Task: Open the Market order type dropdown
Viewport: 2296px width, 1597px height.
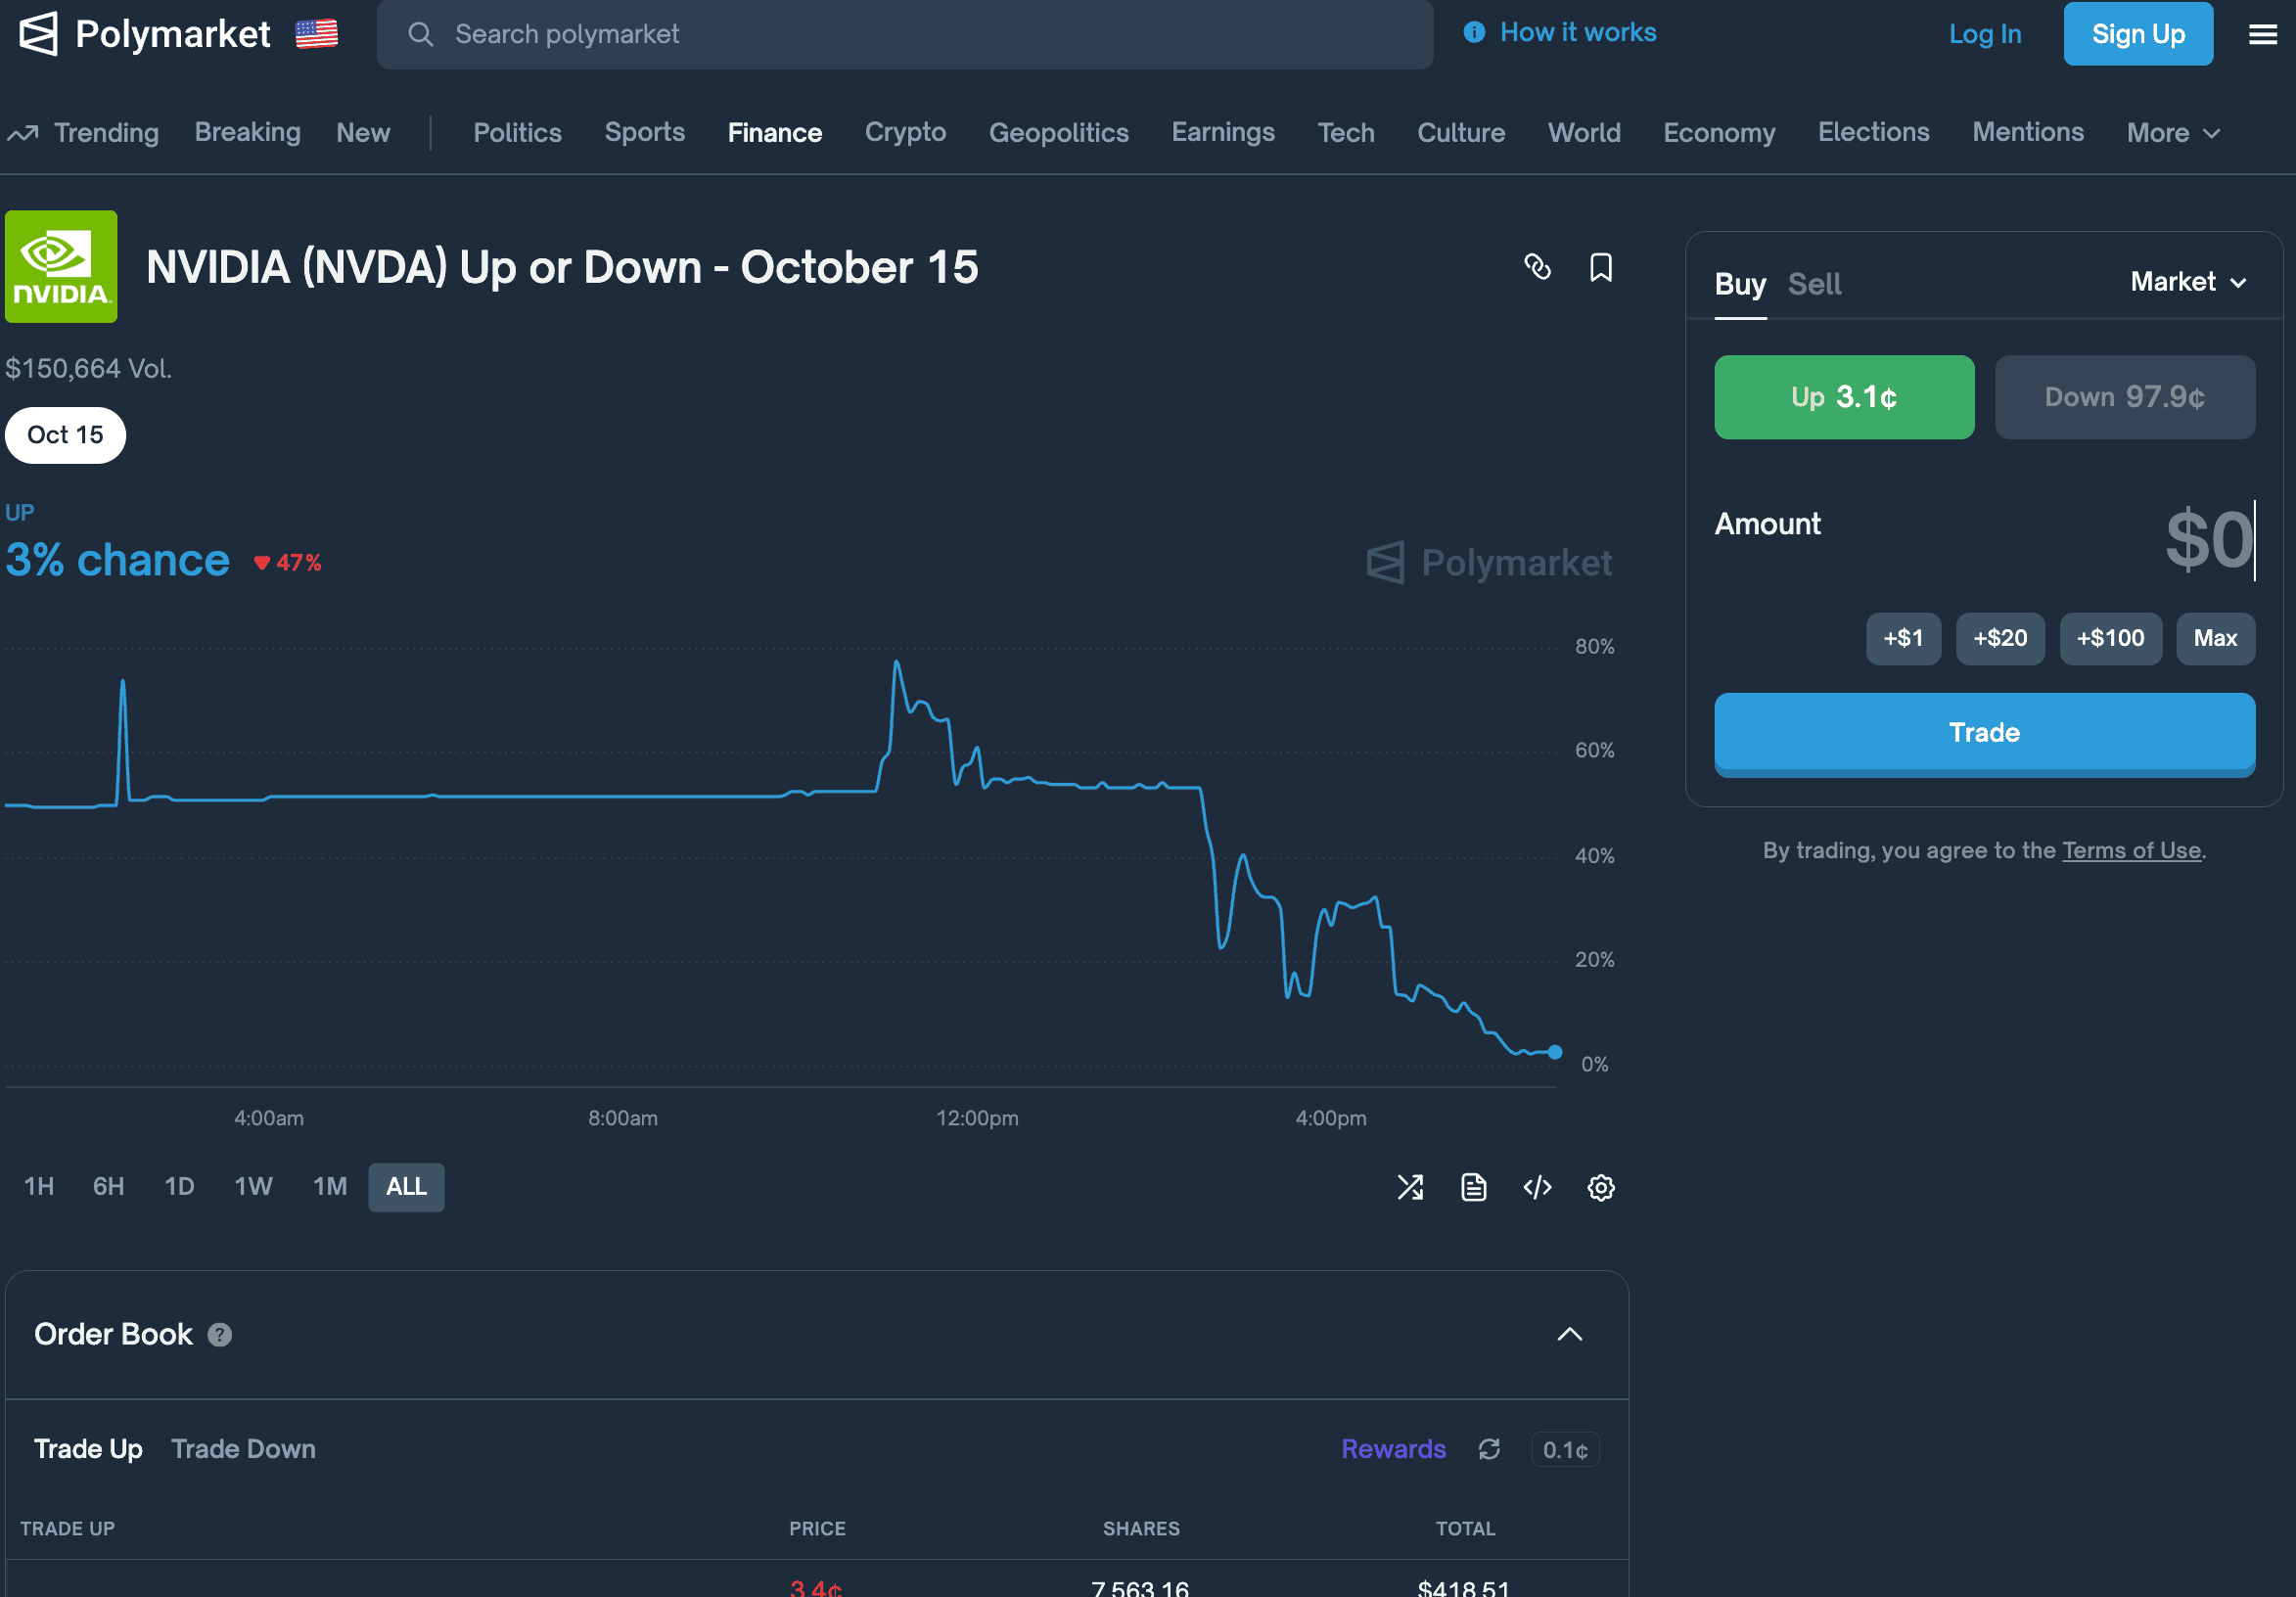Action: coord(2188,282)
